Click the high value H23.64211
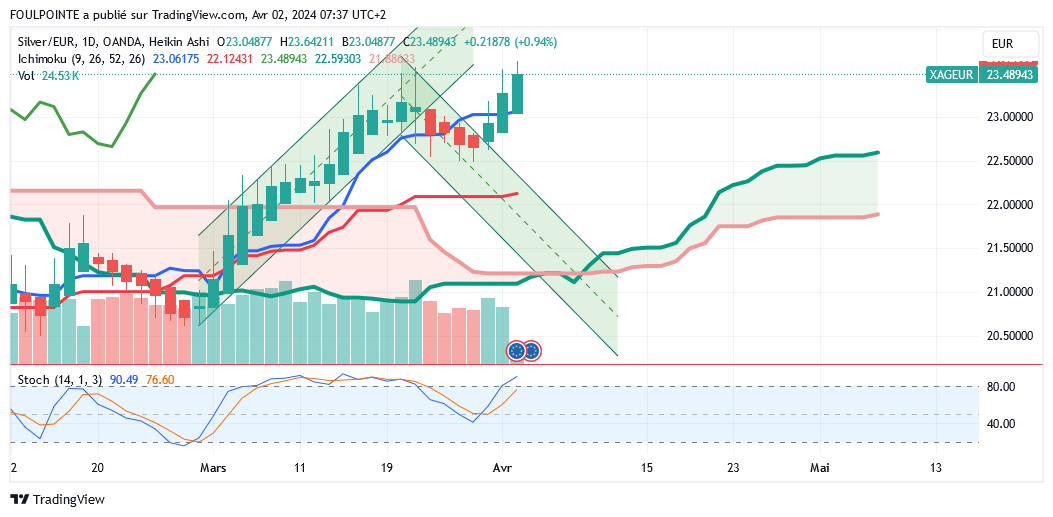Image resolution: width=1053 pixels, height=517 pixels. 306,42
